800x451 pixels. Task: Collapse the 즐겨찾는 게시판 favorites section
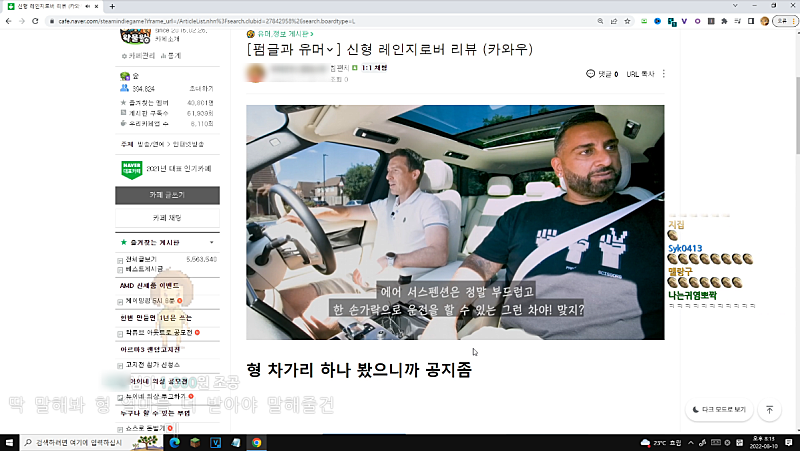(x=211, y=242)
